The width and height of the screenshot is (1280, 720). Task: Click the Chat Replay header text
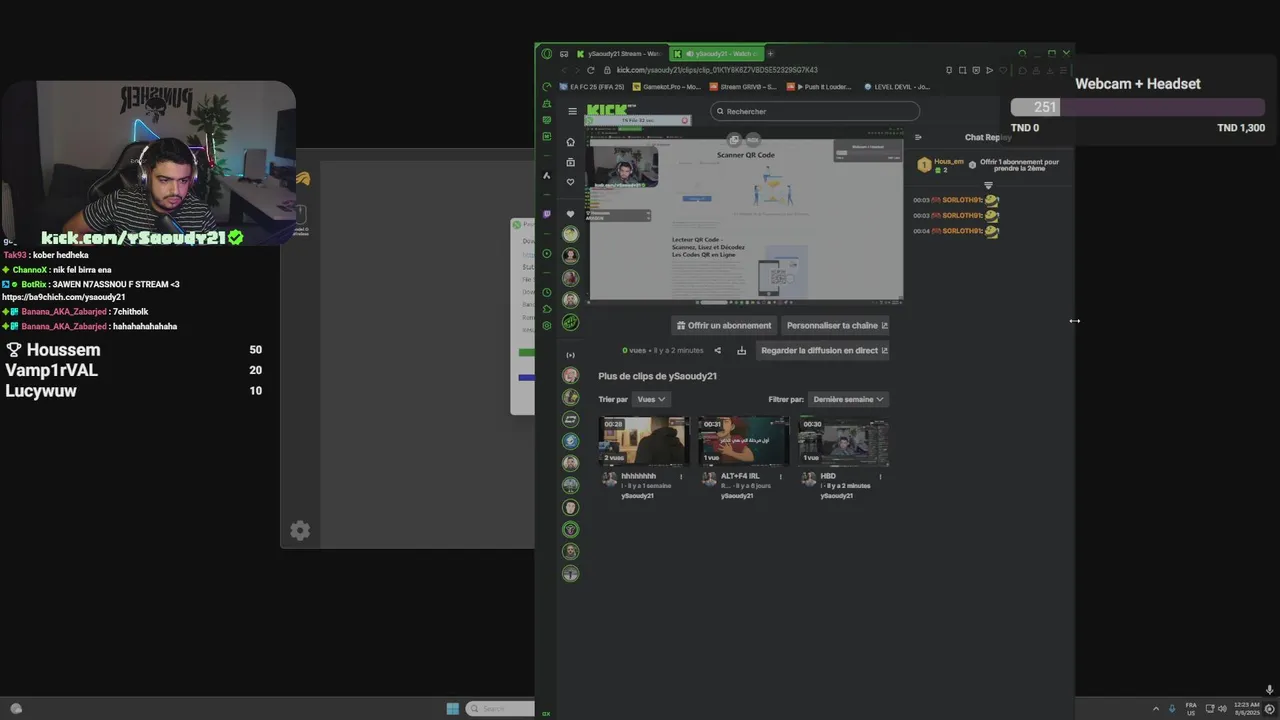tap(988, 137)
